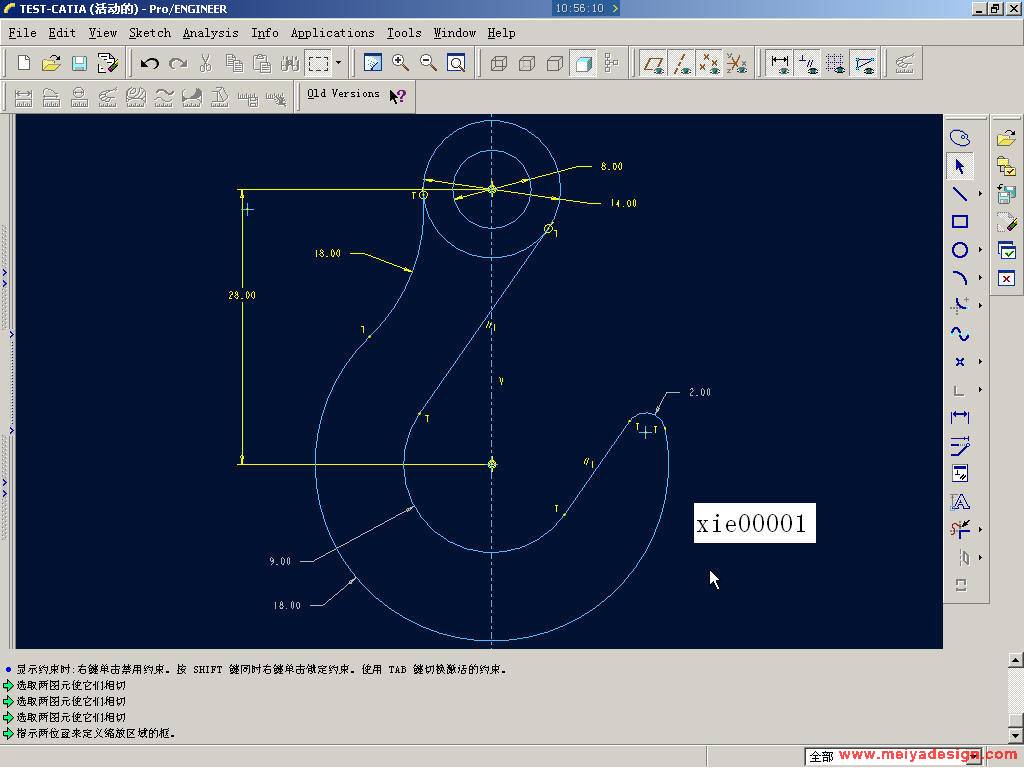Open the Applications menu

coord(332,33)
